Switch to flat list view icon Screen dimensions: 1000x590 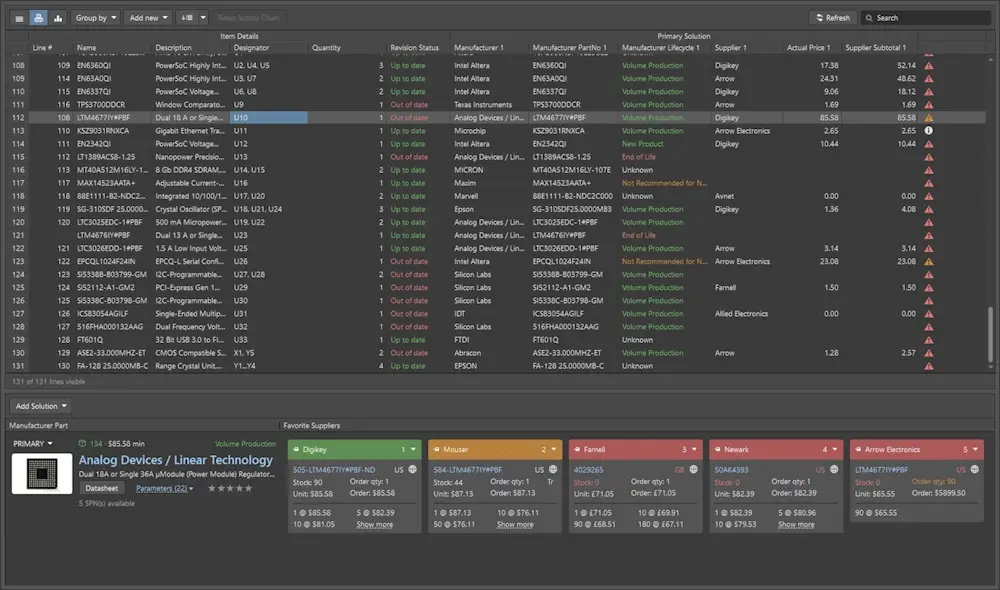(19, 18)
